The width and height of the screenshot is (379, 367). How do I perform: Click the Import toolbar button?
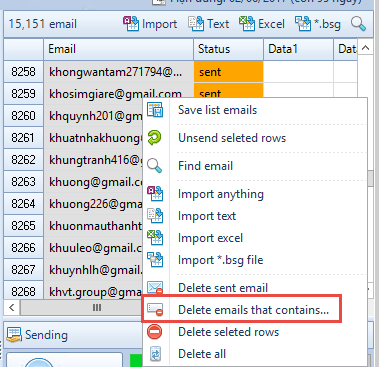150,24
